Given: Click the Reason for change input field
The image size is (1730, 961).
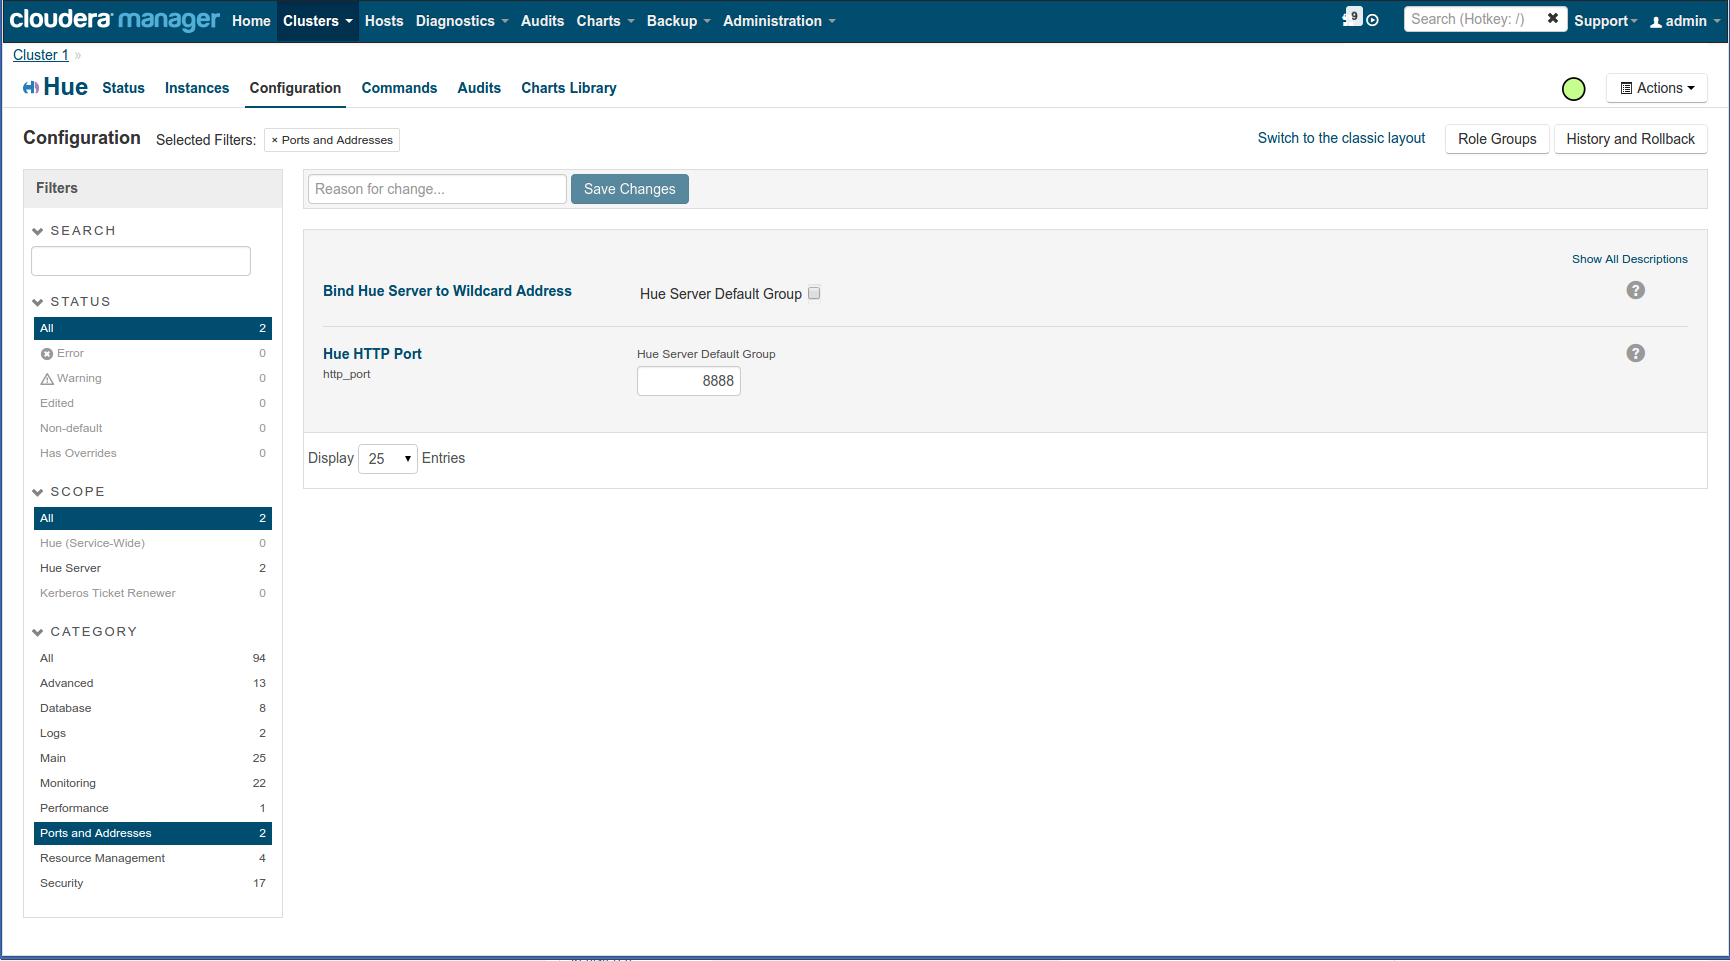Looking at the screenshot, I should click(437, 189).
